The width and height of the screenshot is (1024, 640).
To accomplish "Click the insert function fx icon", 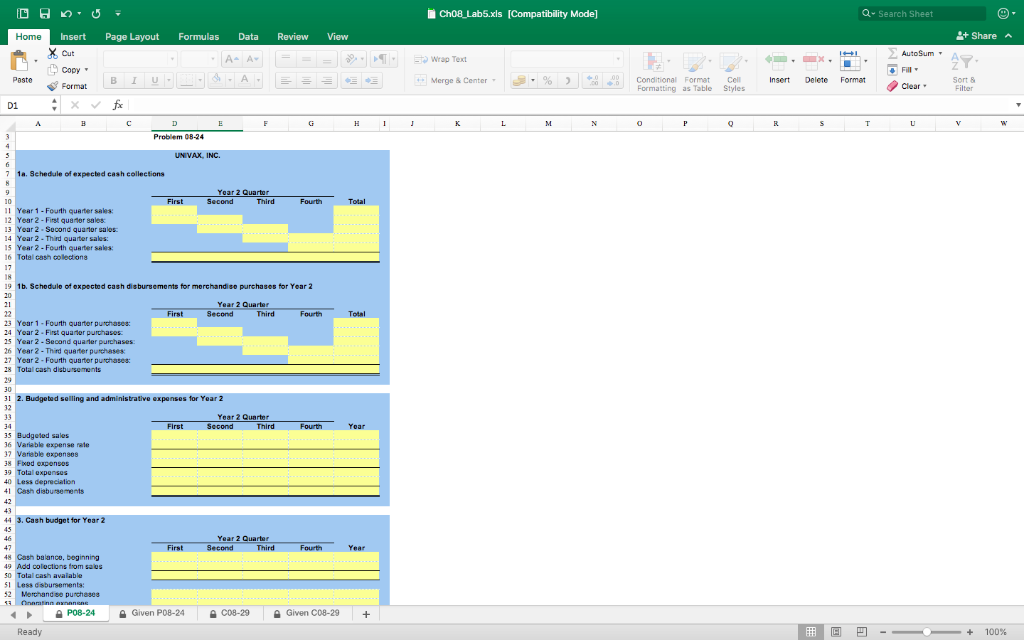I will 118,105.
